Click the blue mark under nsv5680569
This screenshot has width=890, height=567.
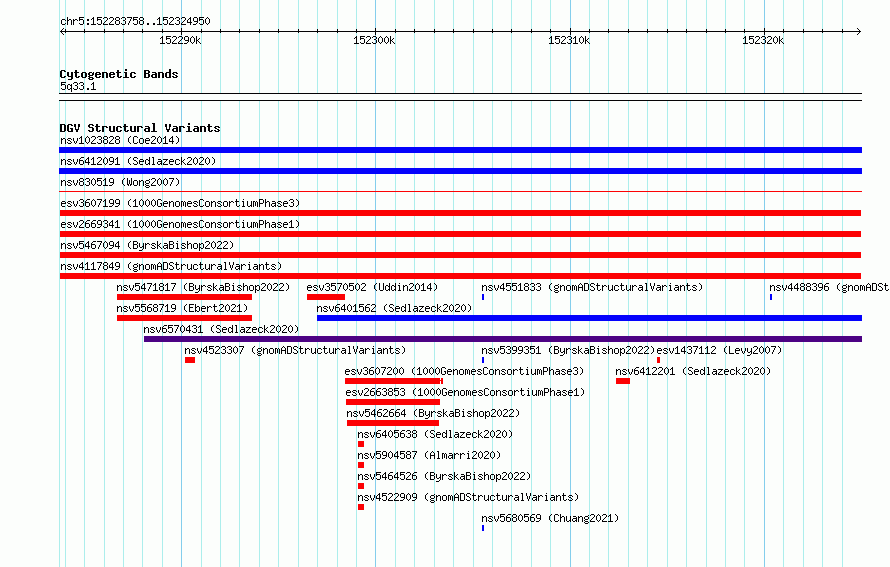[x=483, y=528]
